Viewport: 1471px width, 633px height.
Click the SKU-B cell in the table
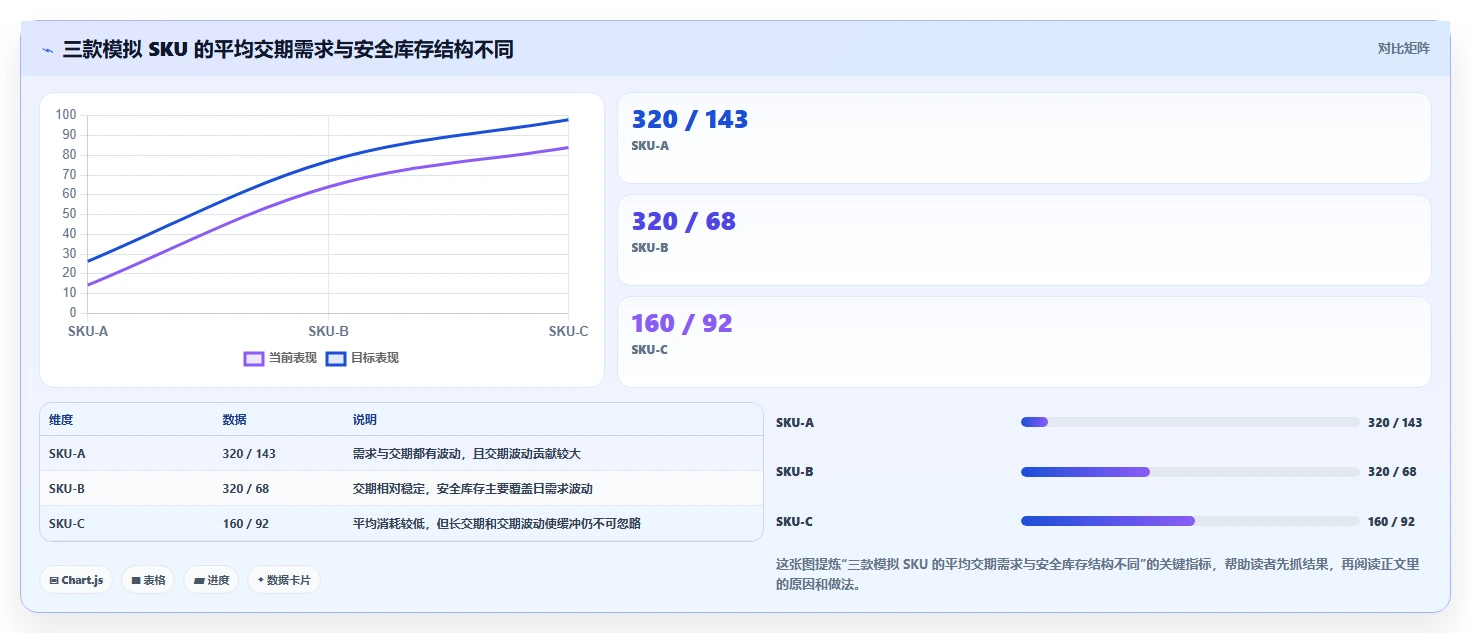67,489
